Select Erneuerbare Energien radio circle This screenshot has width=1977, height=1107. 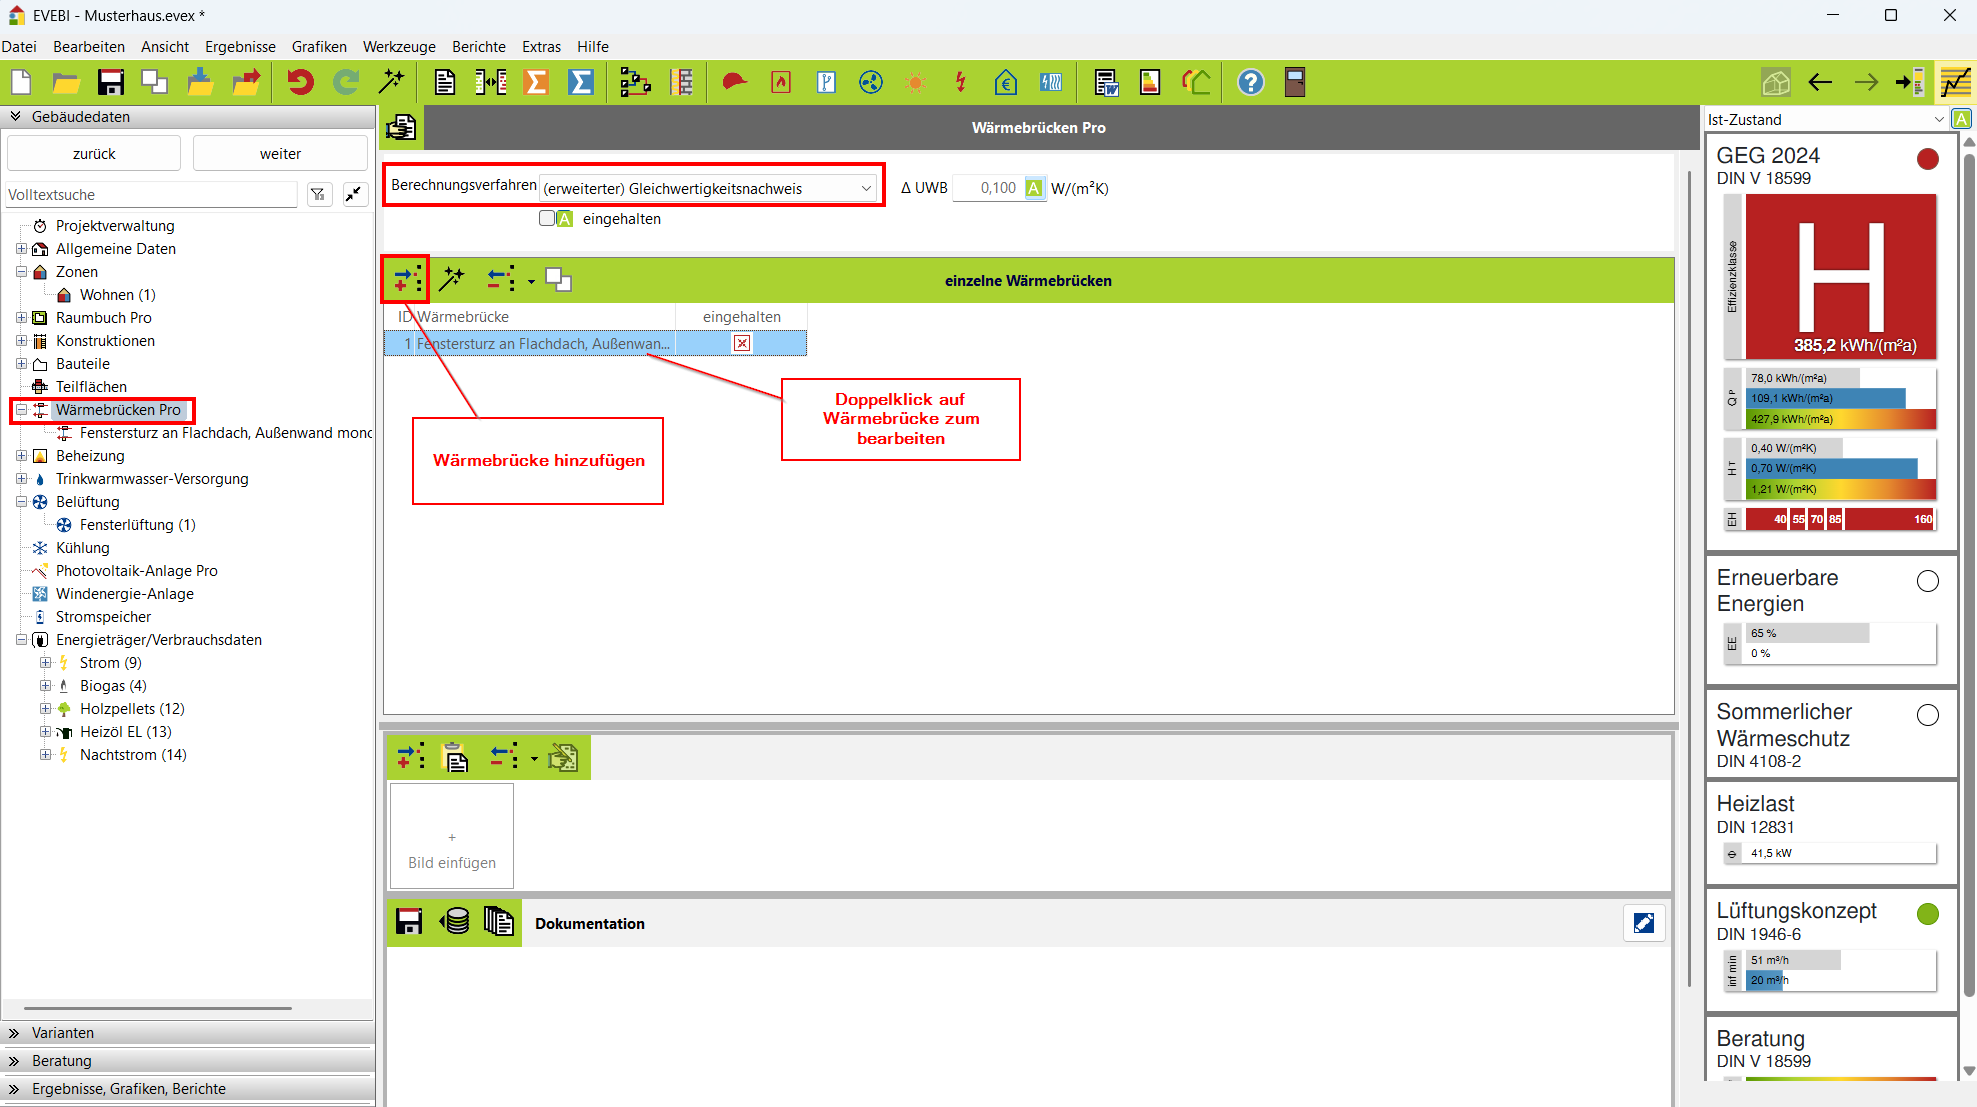tap(1927, 581)
